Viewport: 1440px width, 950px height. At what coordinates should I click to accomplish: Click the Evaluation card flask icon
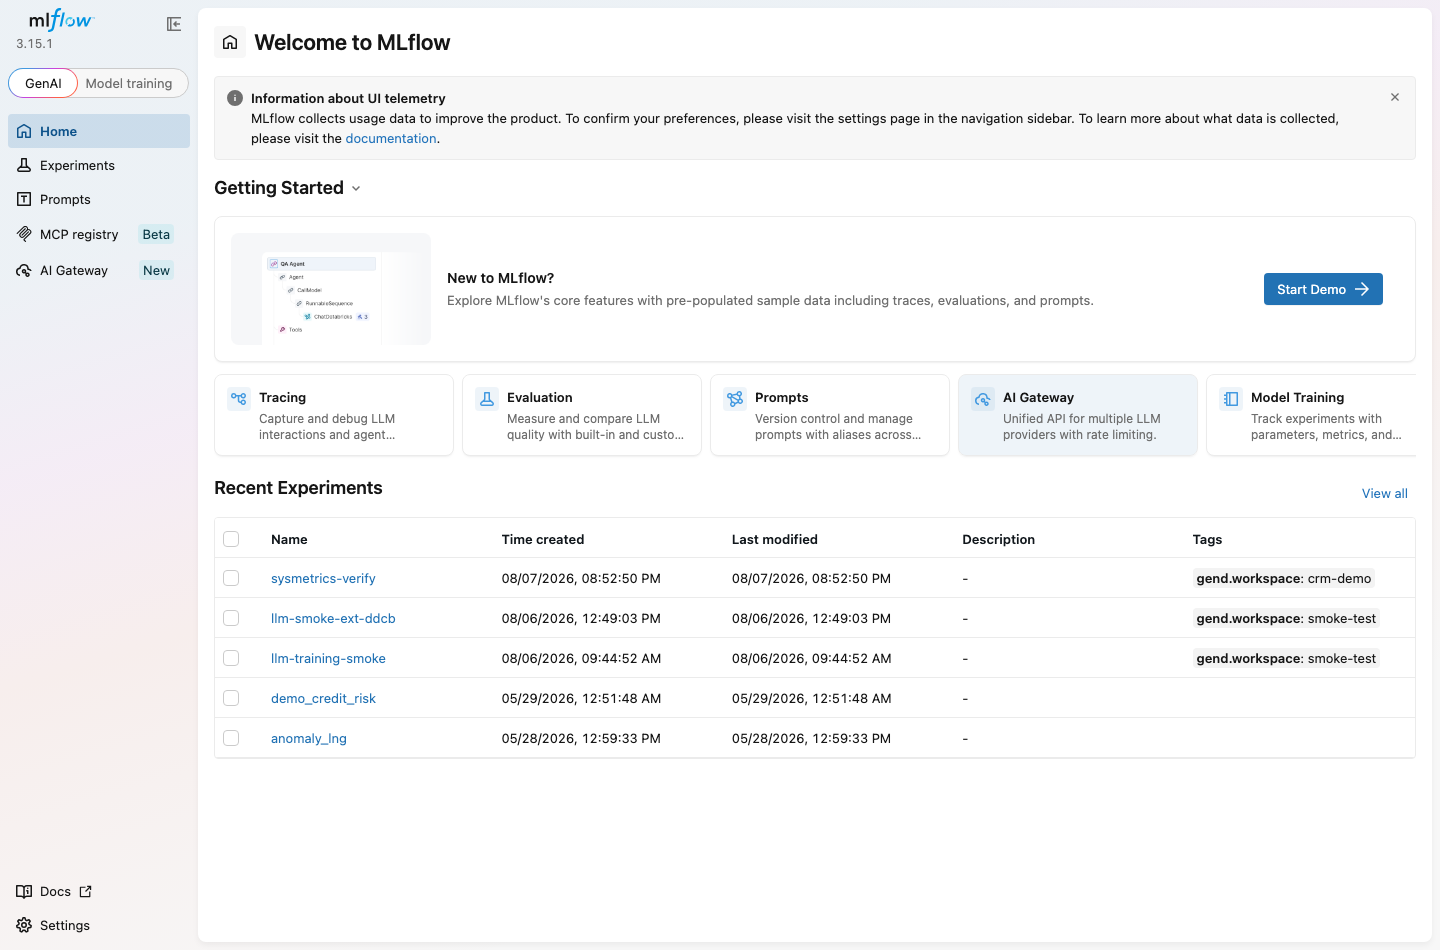click(x=487, y=399)
